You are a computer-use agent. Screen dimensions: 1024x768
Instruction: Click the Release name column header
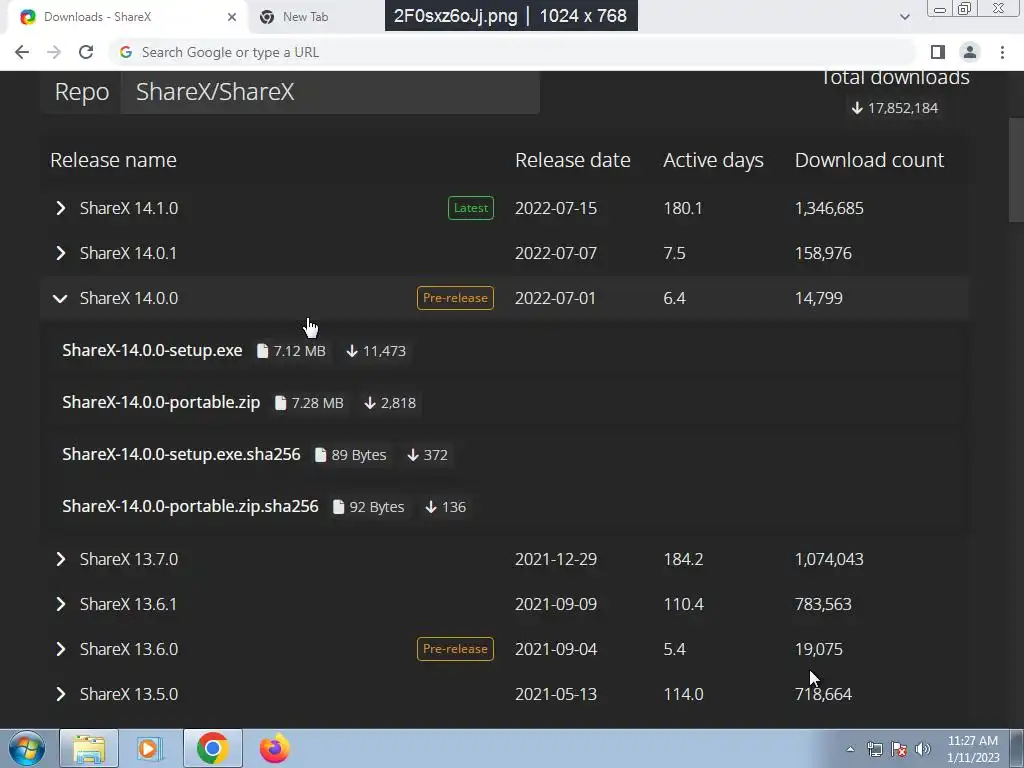[114, 160]
